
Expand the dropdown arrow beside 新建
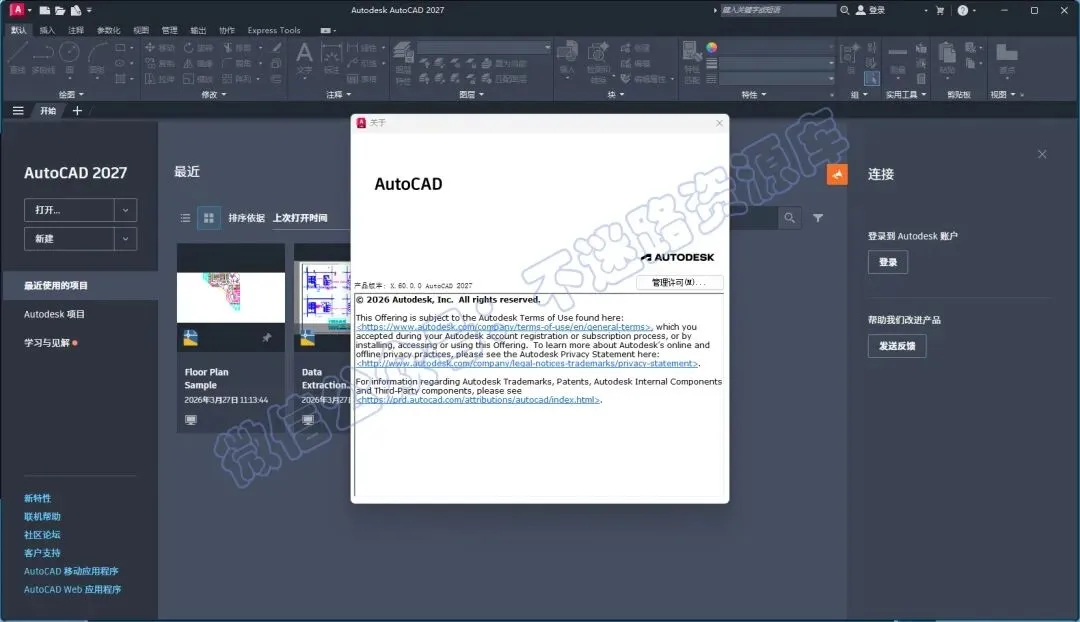[x=125, y=239]
